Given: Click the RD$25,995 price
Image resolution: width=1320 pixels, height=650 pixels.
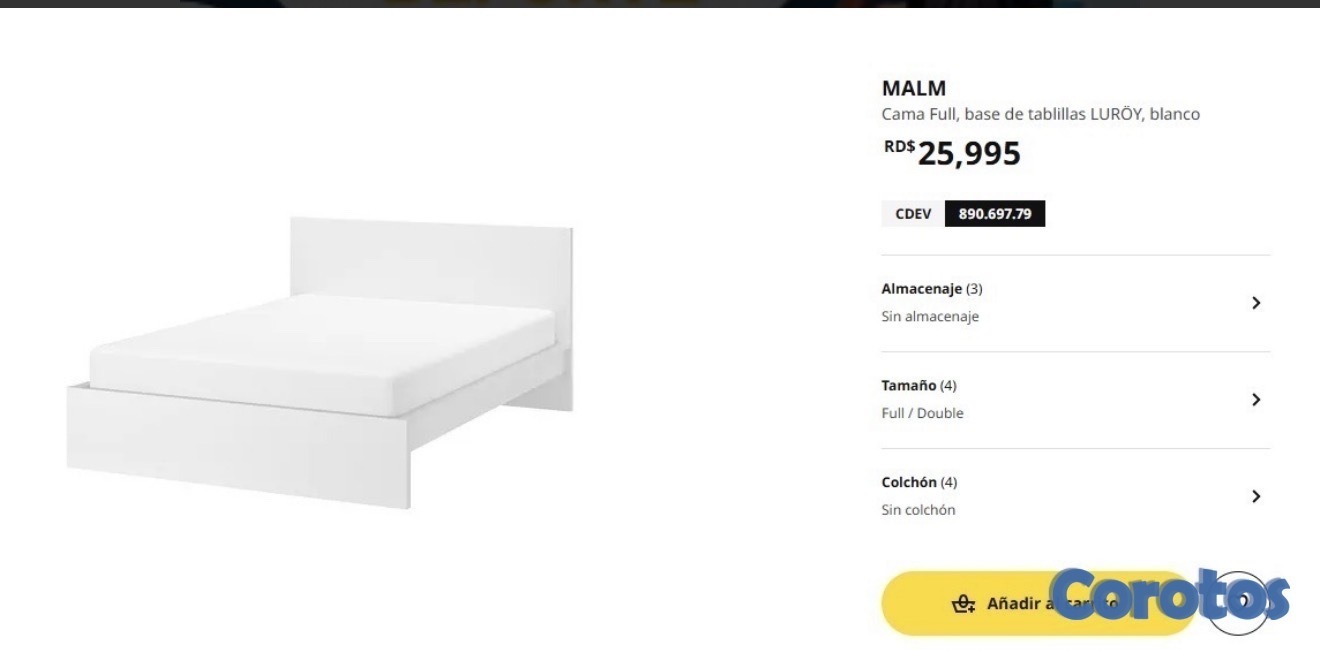Looking at the screenshot, I should coord(952,153).
